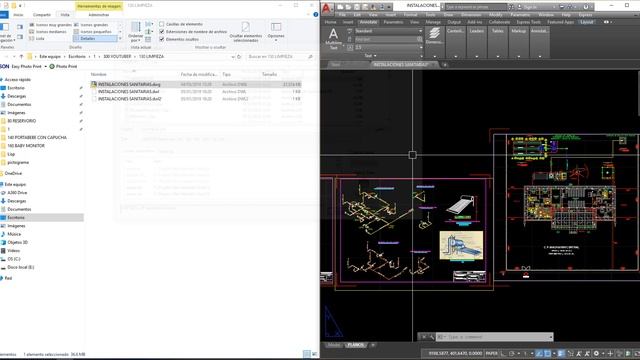Toggle the ortho mode status bar icon
640x360 pixels.
click(503, 353)
